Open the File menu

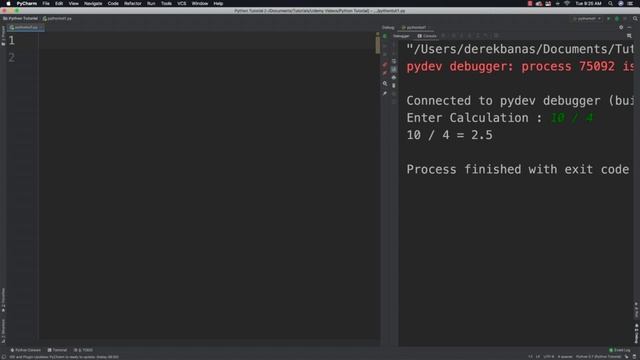point(46,3)
